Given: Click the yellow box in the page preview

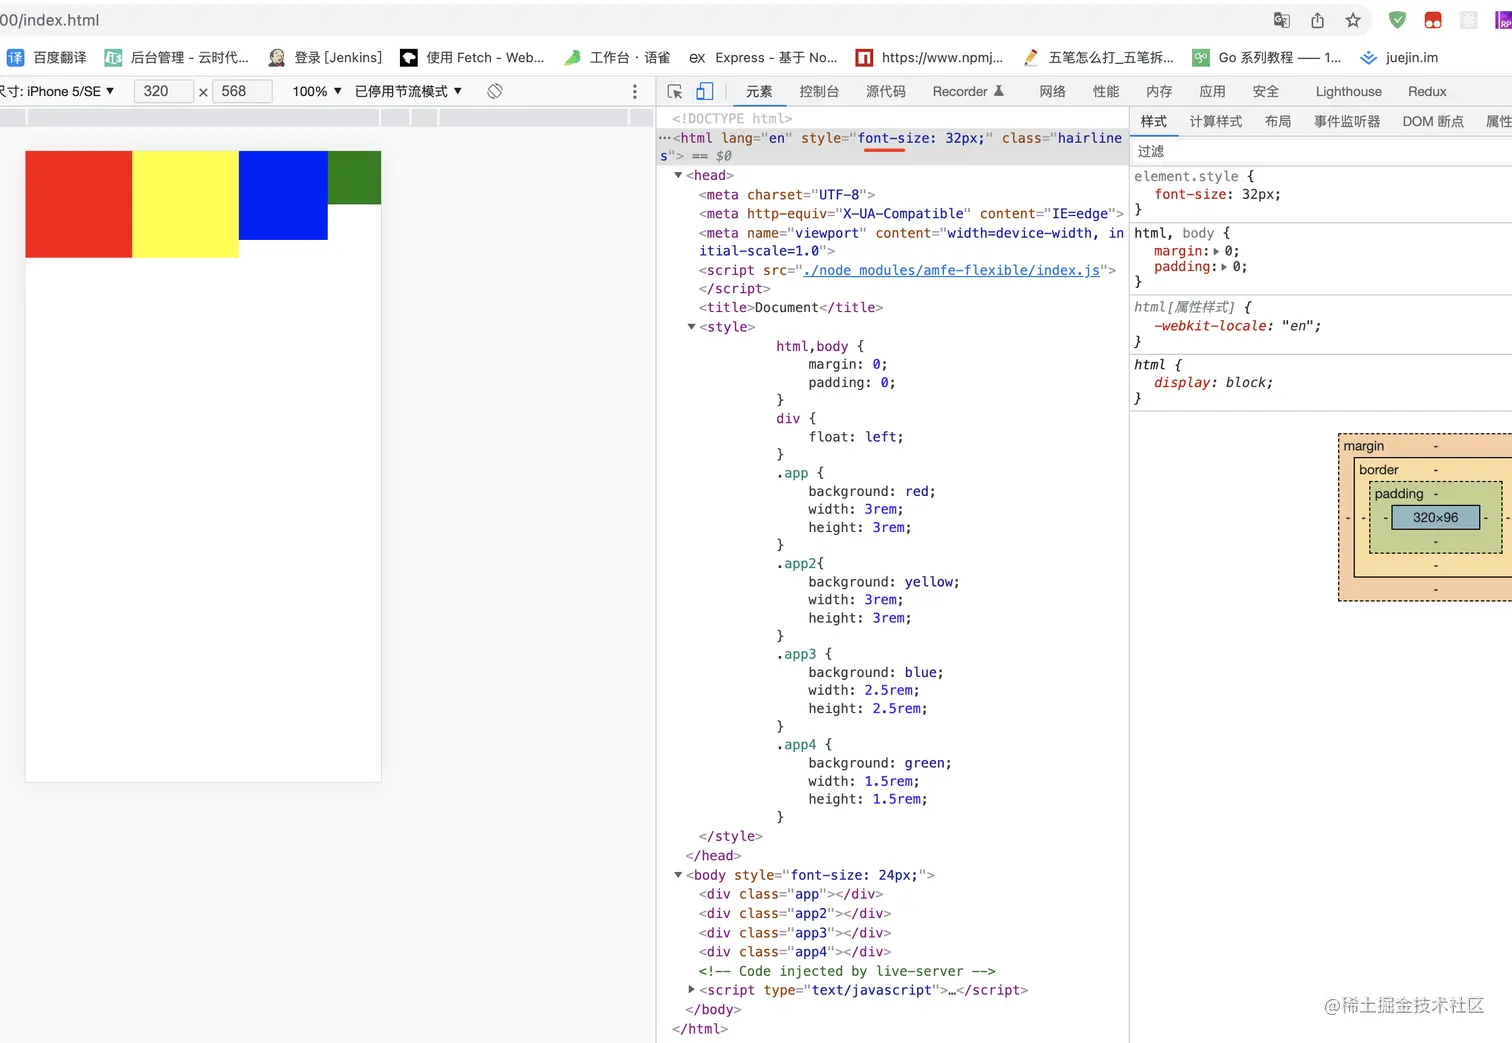Looking at the screenshot, I should click(185, 204).
